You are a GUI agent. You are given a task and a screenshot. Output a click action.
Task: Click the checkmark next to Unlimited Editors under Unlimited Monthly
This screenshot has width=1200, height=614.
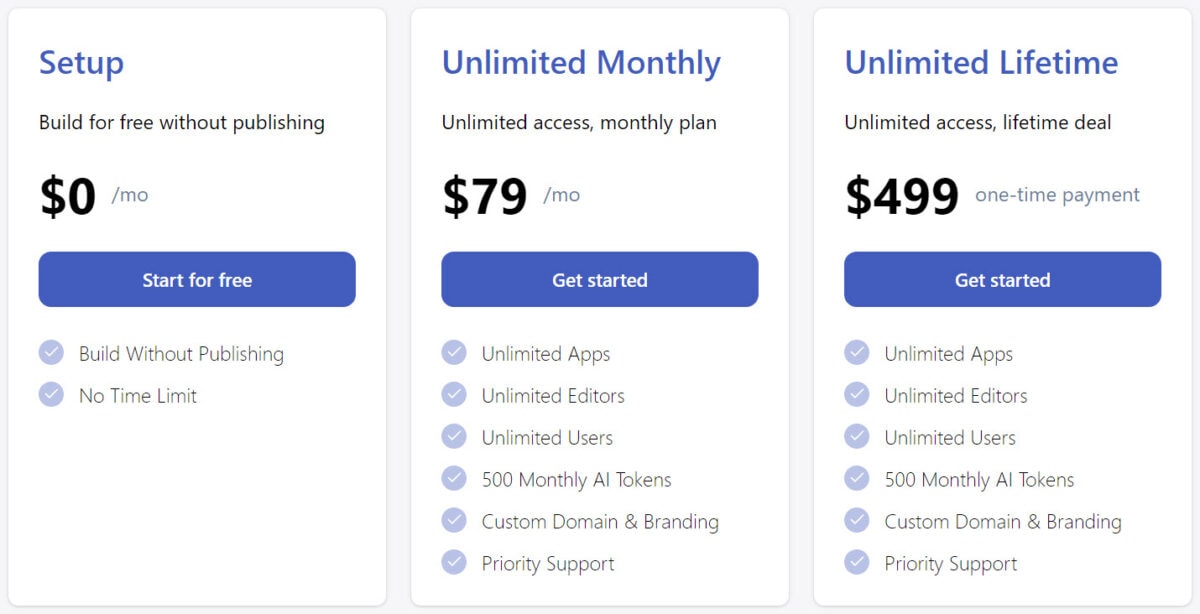click(x=454, y=395)
